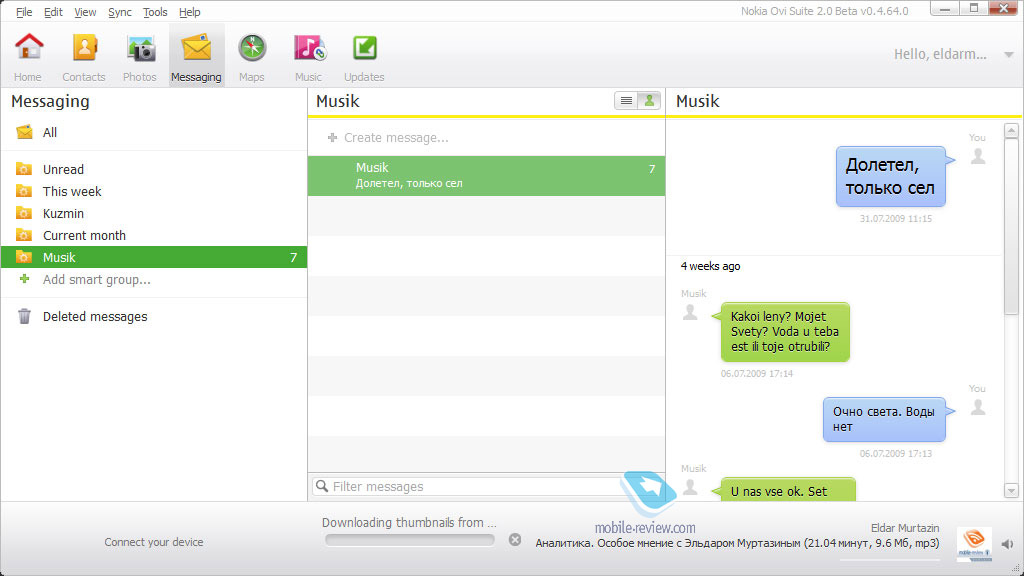Switch to conversation view toggle
The height and width of the screenshot is (576, 1024).
[x=649, y=101]
